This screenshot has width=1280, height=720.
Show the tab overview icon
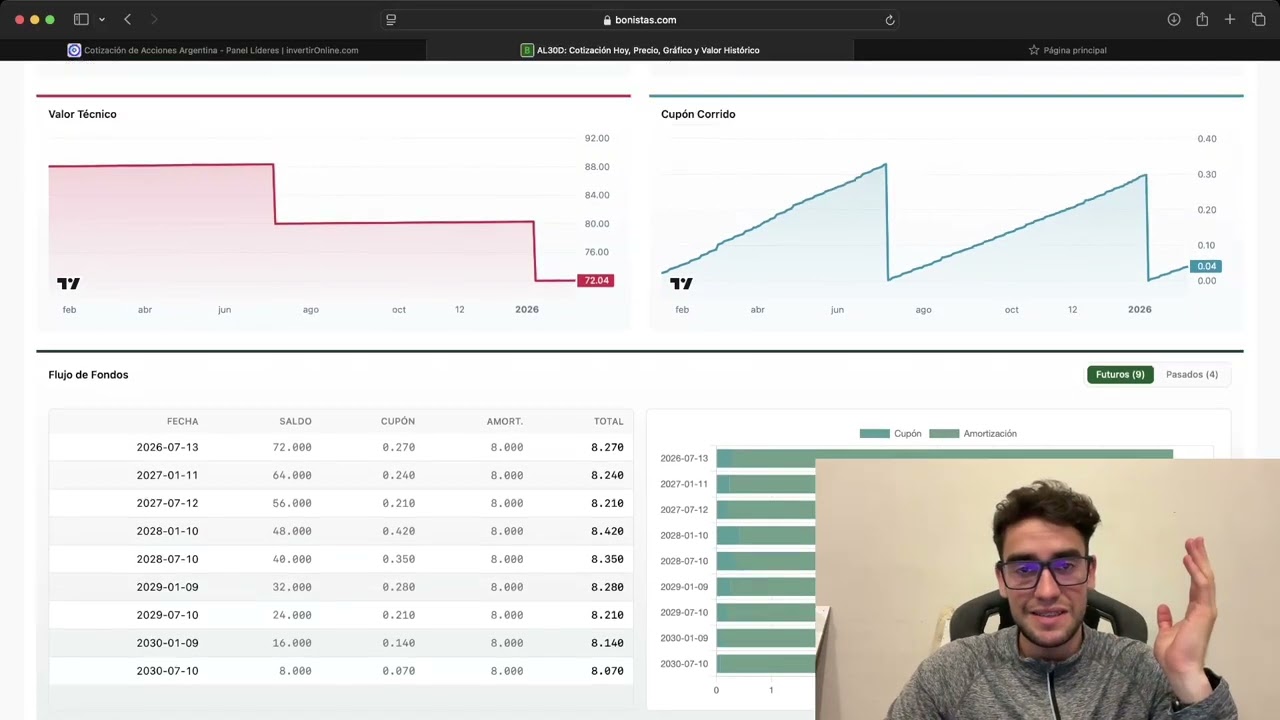point(1258,19)
